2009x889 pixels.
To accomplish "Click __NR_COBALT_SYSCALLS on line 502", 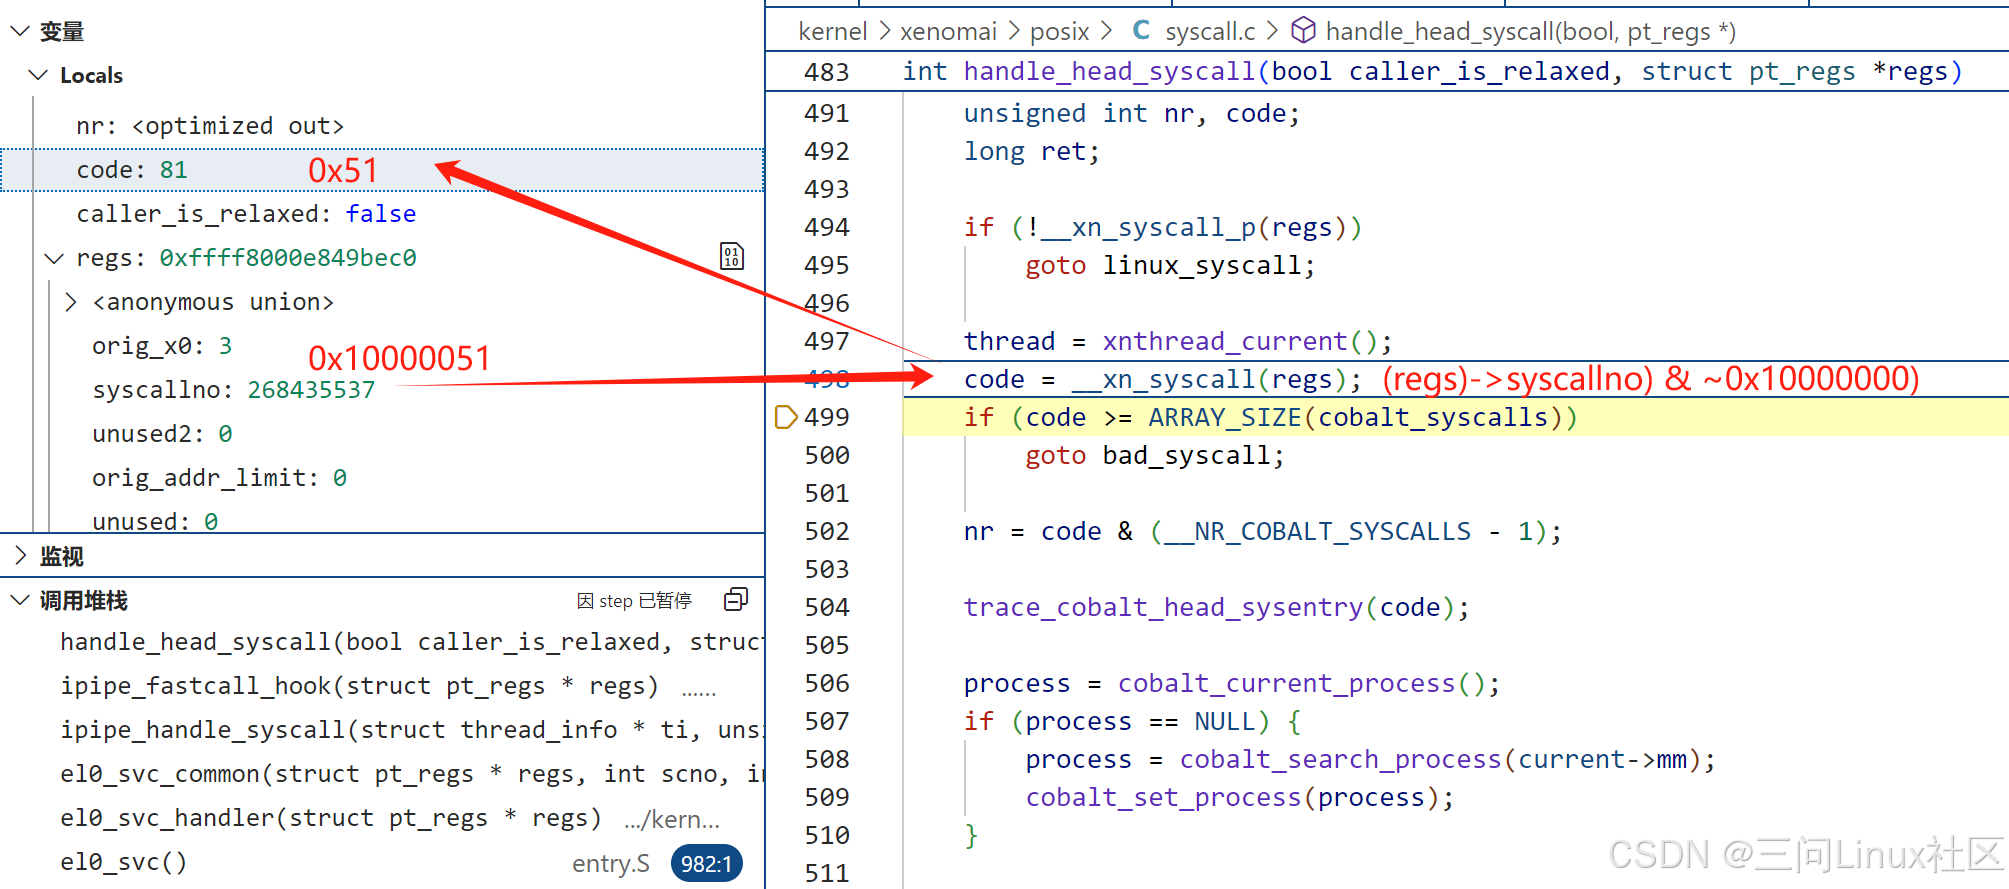I will pos(1317,531).
